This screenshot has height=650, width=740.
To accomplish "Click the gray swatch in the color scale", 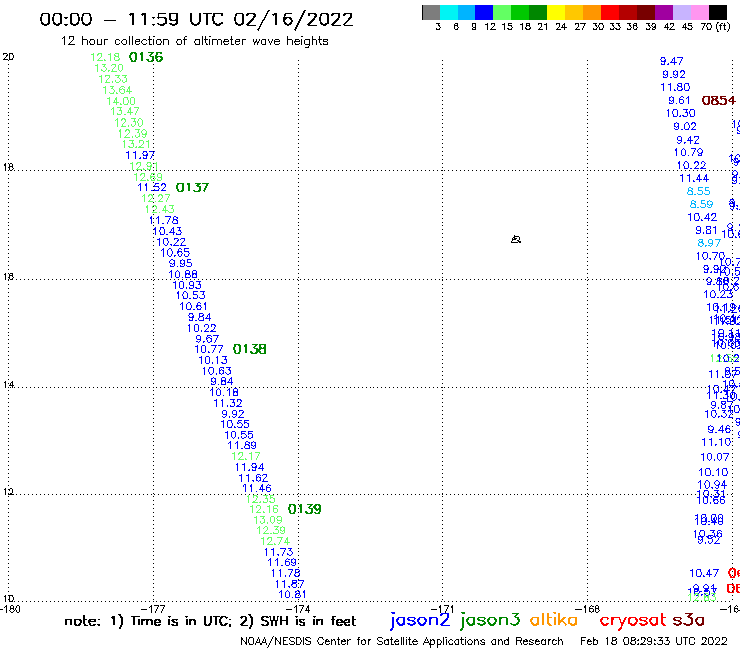I will [x=431, y=12].
